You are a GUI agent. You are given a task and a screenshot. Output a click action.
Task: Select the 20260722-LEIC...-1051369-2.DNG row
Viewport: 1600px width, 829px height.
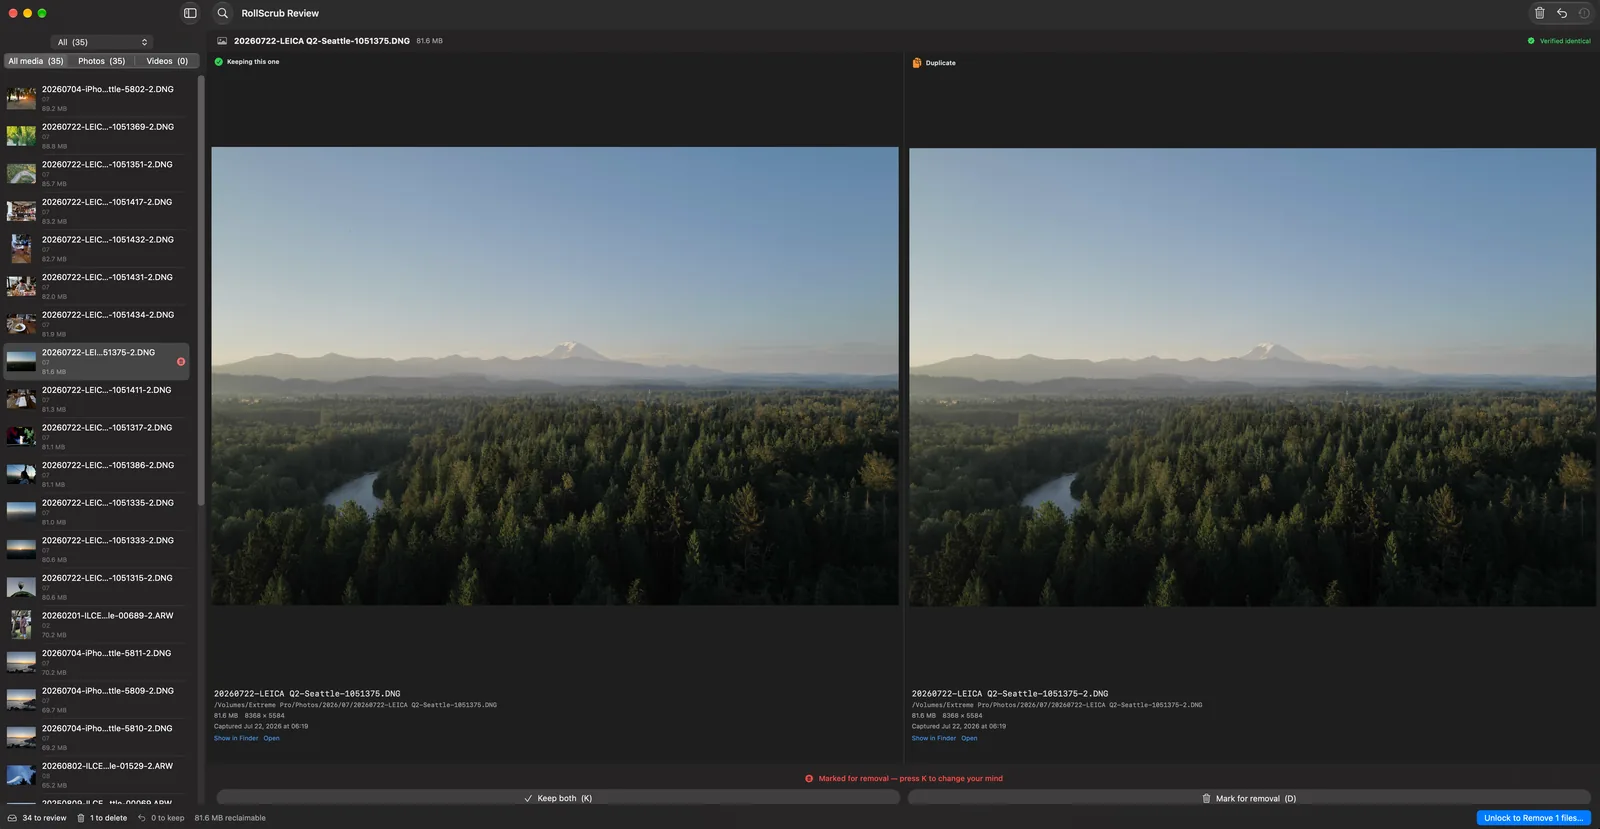pyautogui.click(x=96, y=136)
